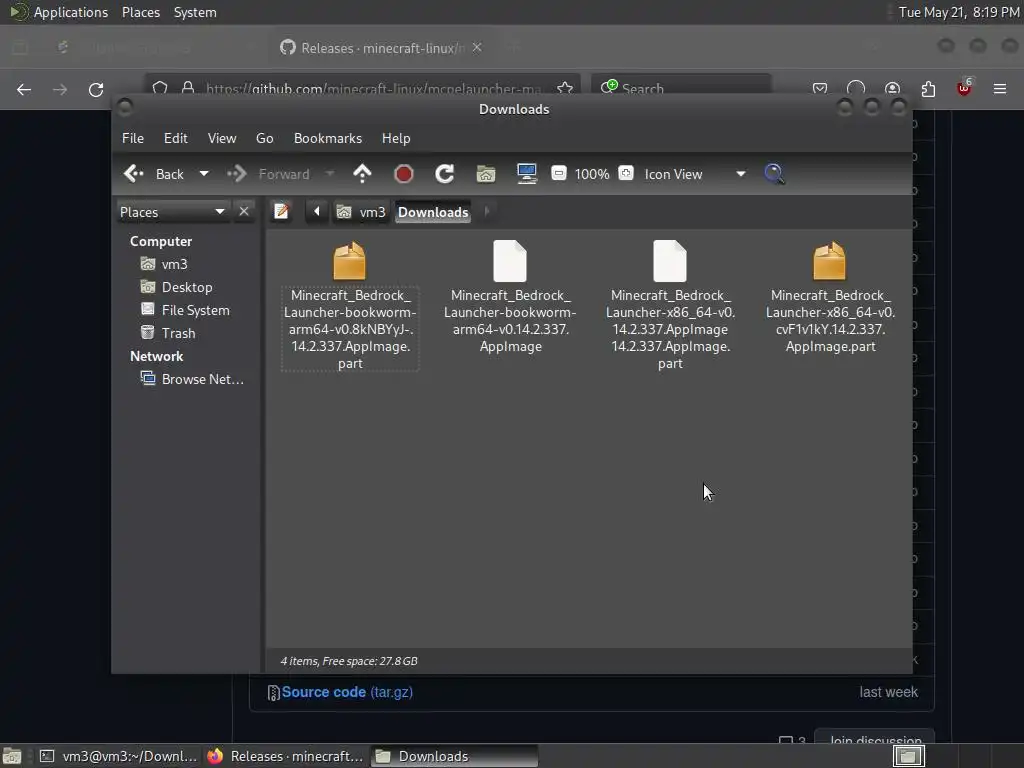Select the vm3 path bar button
1024x768 pixels.
361,212
